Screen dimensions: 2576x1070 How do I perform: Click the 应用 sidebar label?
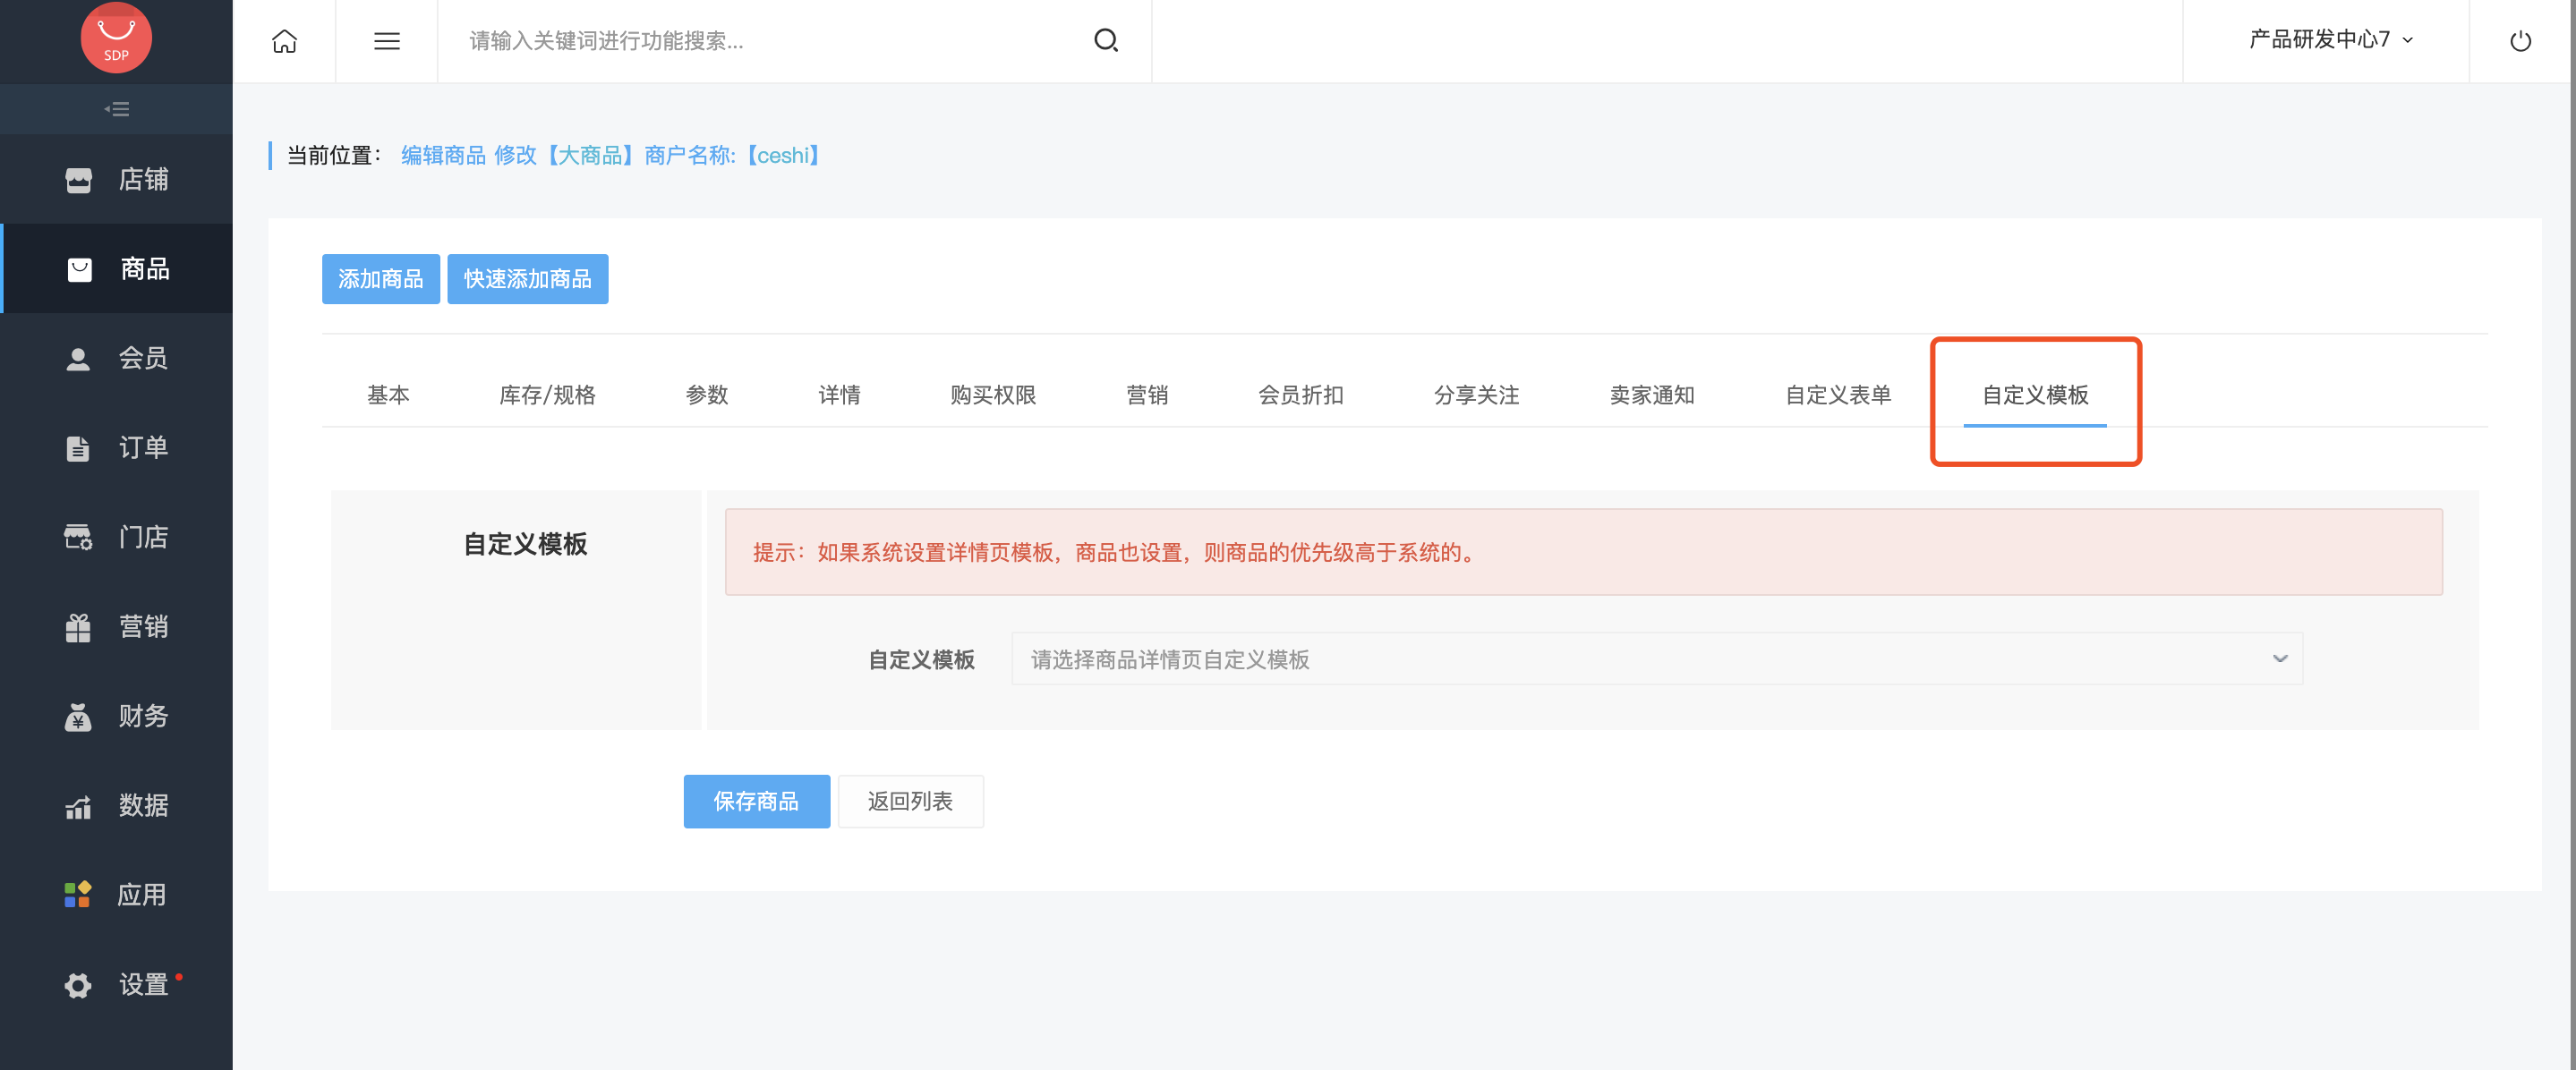point(141,895)
